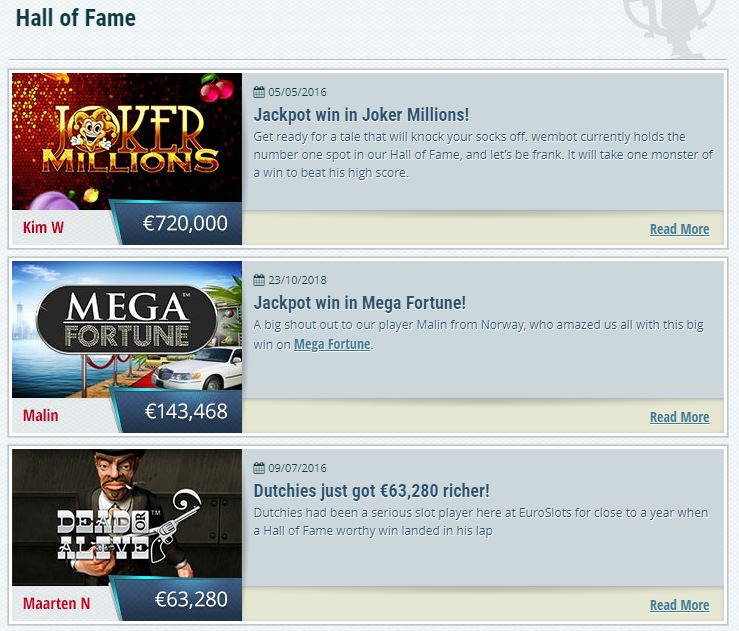
Task: Open the Dead or Alive game thumbnail
Action: pyautogui.click(x=127, y=517)
